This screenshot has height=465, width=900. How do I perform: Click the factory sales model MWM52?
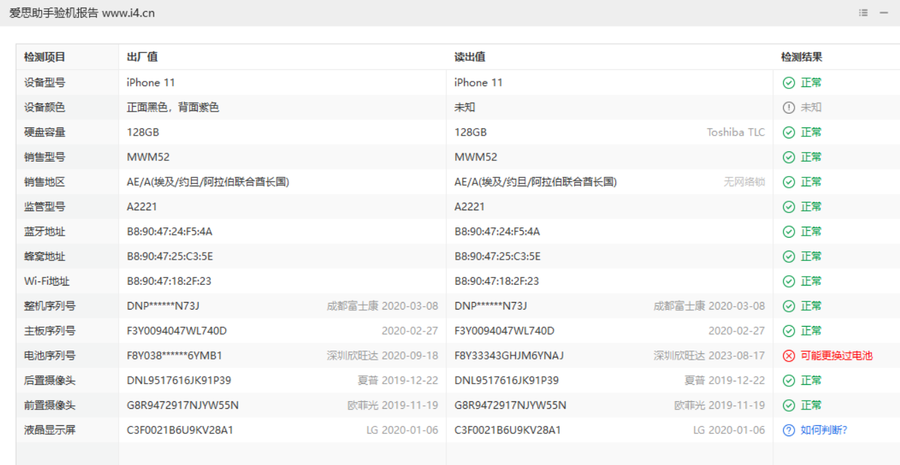click(148, 157)
